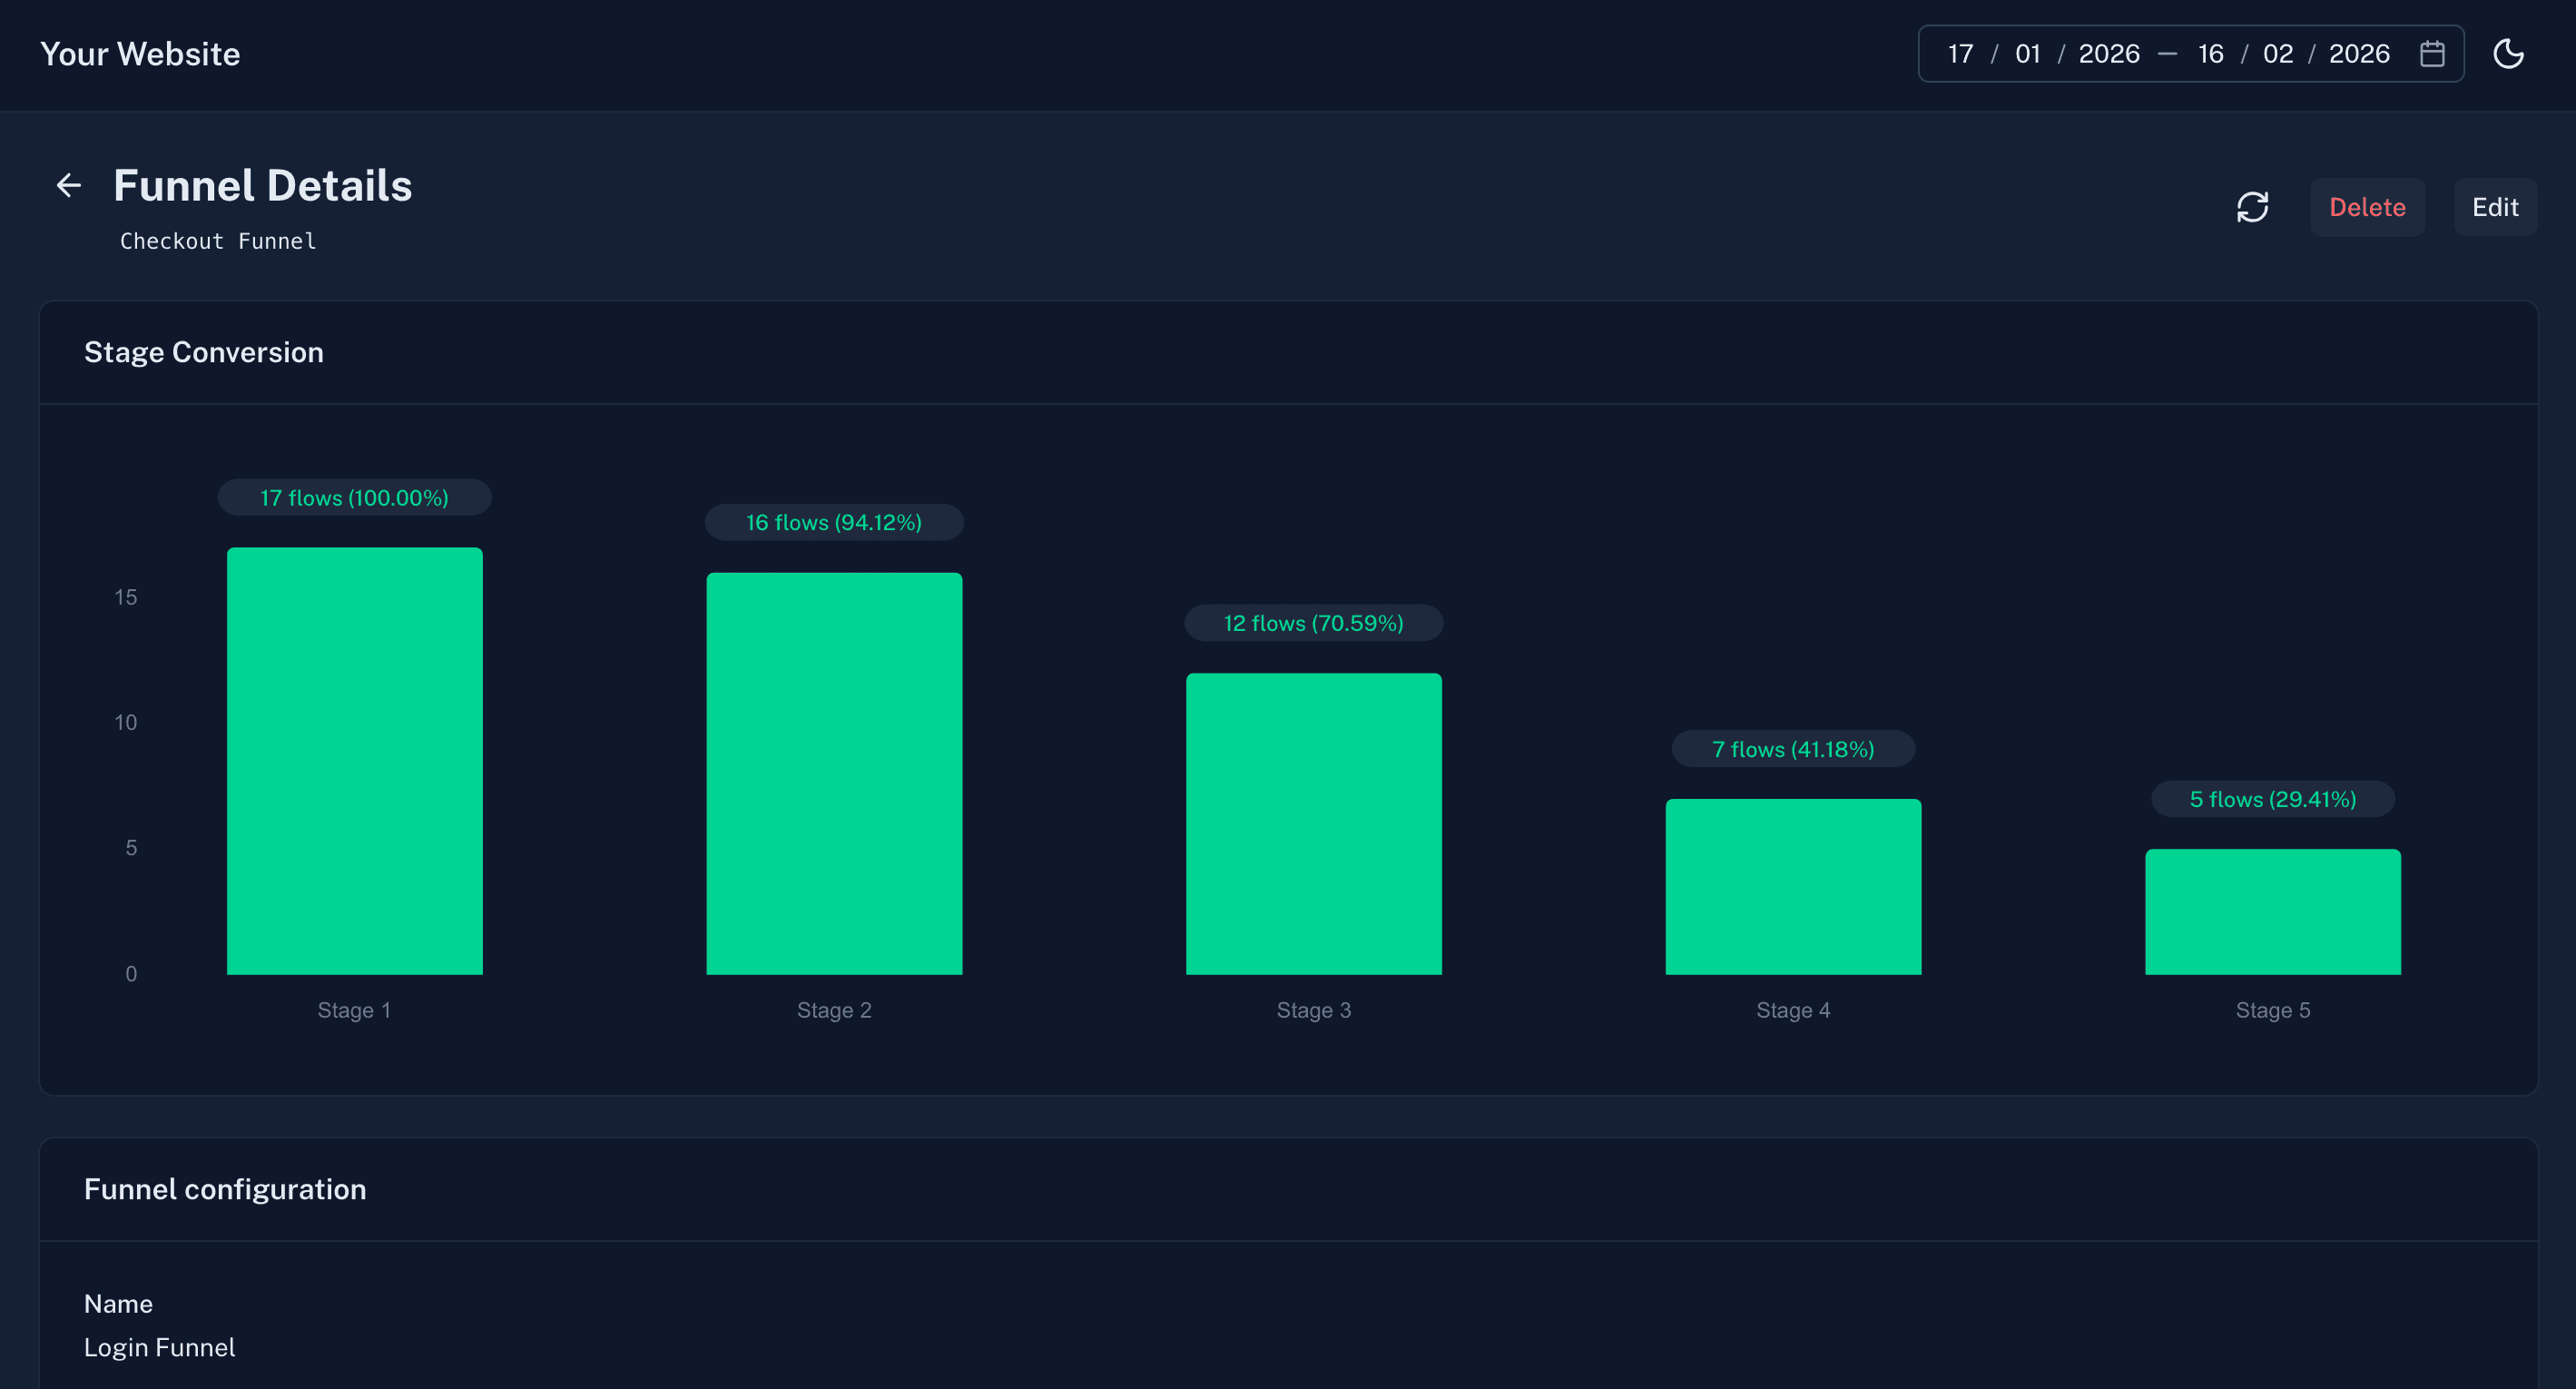Click the Login Funnel name value
Screen dimensions: 2576x1389
pyautogui.click(x=160, y=1346)
